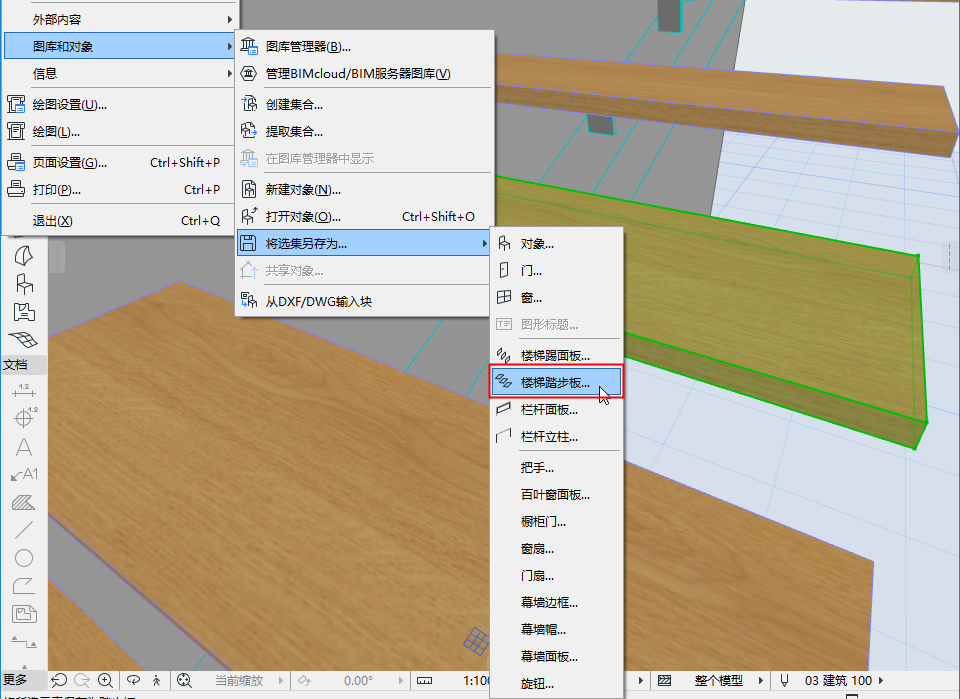Screen dimensions: 960x699
Task: Choose 退出(X) to quit
Action: tap(119, 220)
